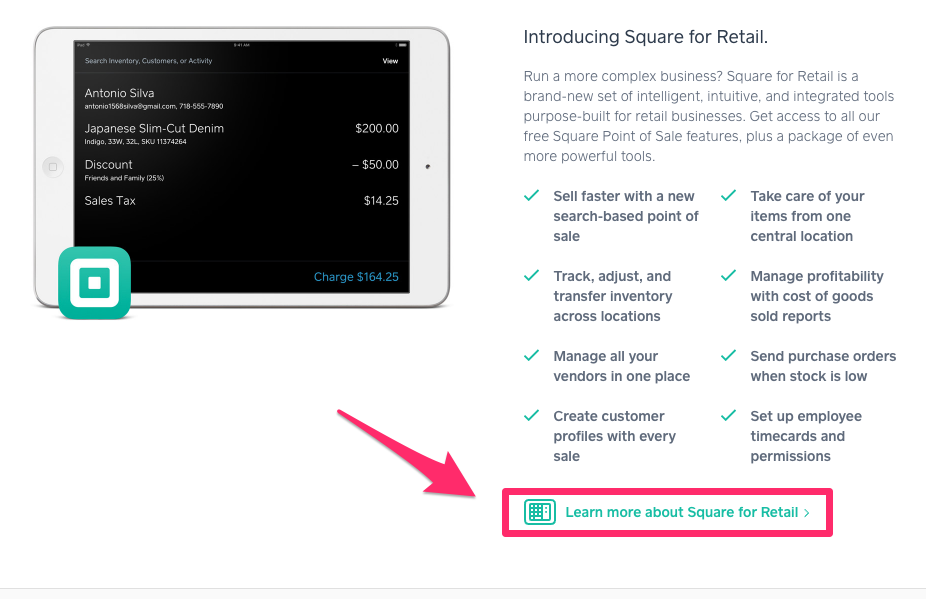Click the – $50.00 discount amount
926x599 pixels.
375,165
